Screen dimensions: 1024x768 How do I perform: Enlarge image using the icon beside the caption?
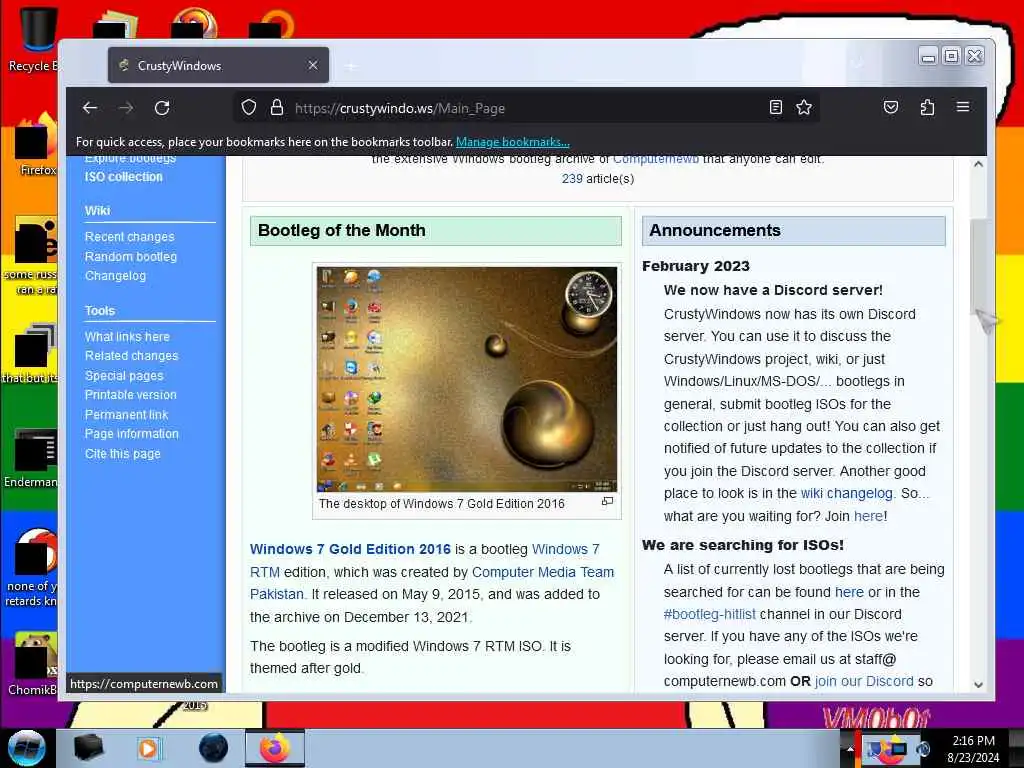[x=607, y=502]
